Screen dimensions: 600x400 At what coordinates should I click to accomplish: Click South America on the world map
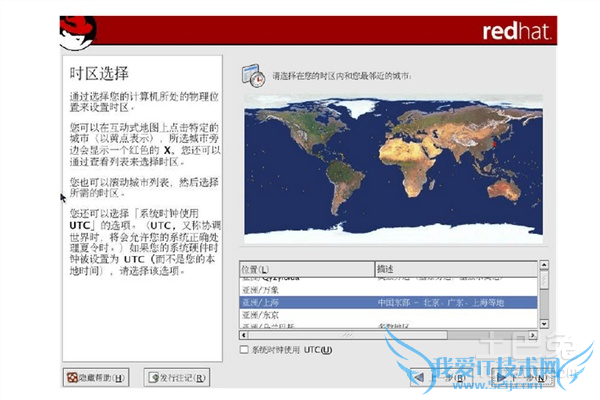tap(344, 186)
